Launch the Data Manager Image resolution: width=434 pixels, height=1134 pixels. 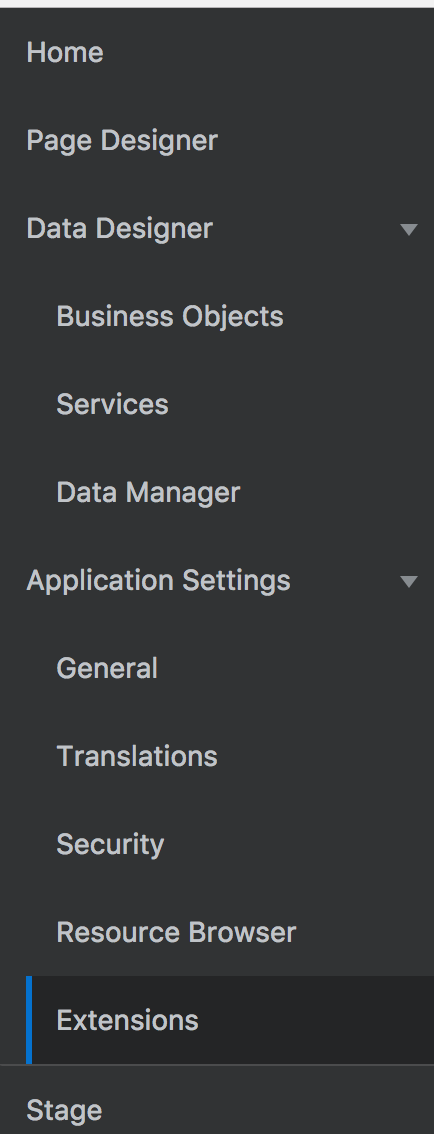pos(148,493)
